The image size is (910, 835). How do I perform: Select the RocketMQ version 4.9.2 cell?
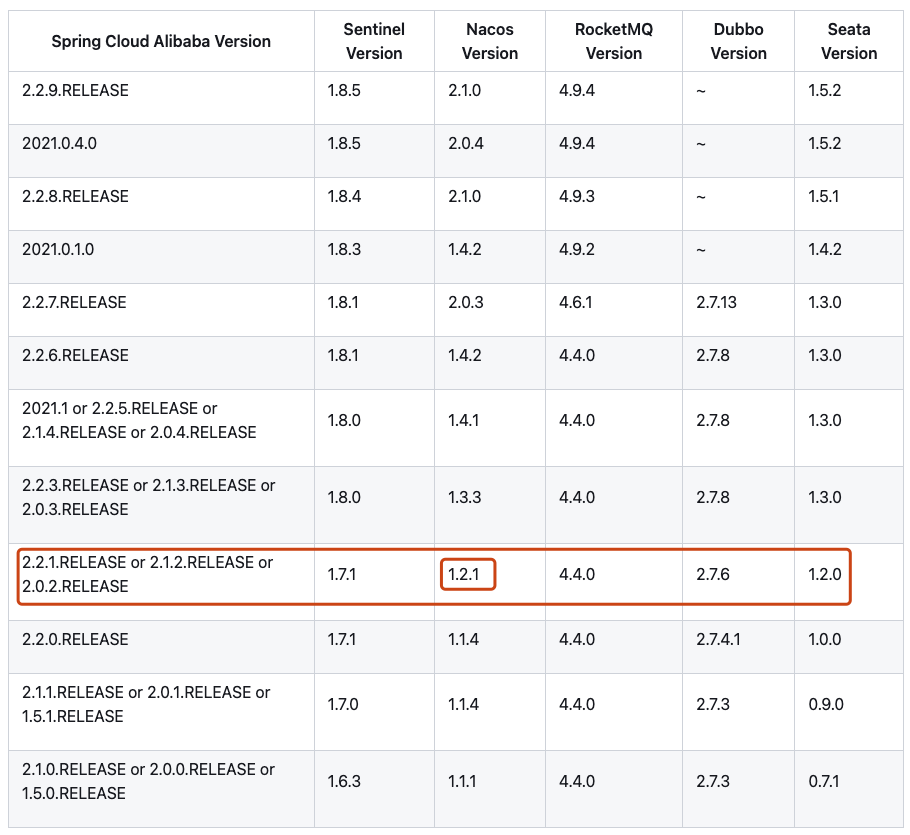[577, 250]
